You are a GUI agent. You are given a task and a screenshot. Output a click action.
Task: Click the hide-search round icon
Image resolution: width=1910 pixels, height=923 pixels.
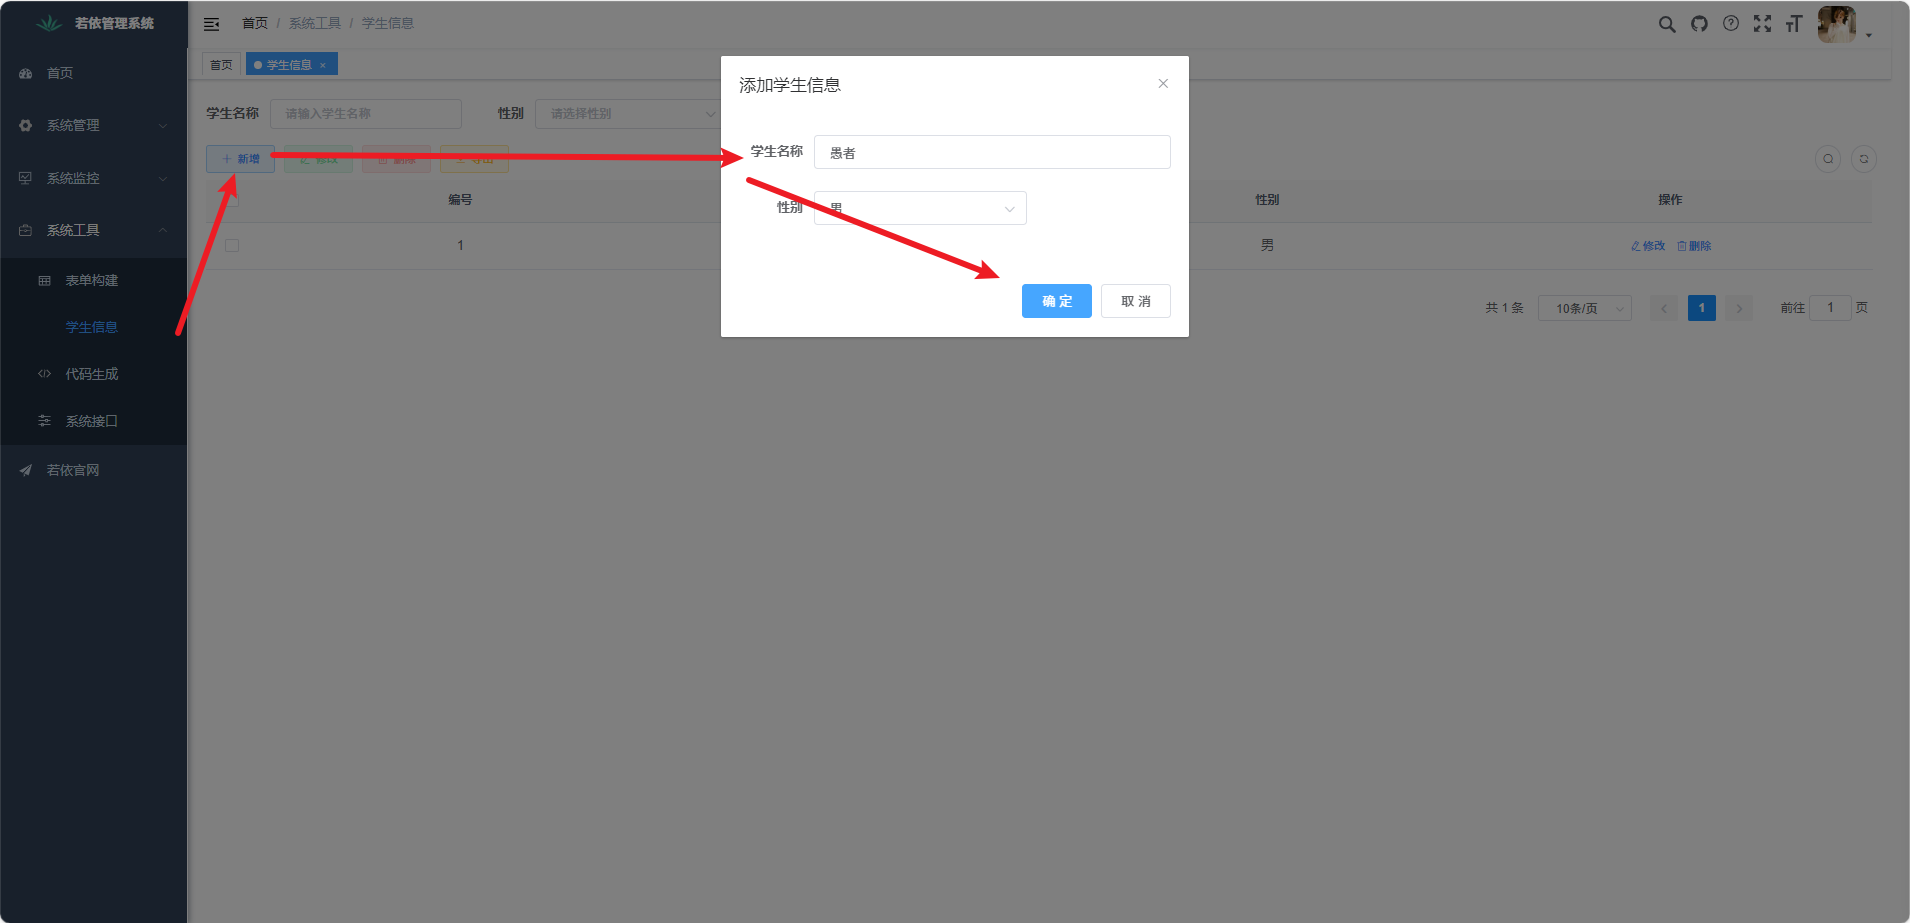(x=1828, y=159)
